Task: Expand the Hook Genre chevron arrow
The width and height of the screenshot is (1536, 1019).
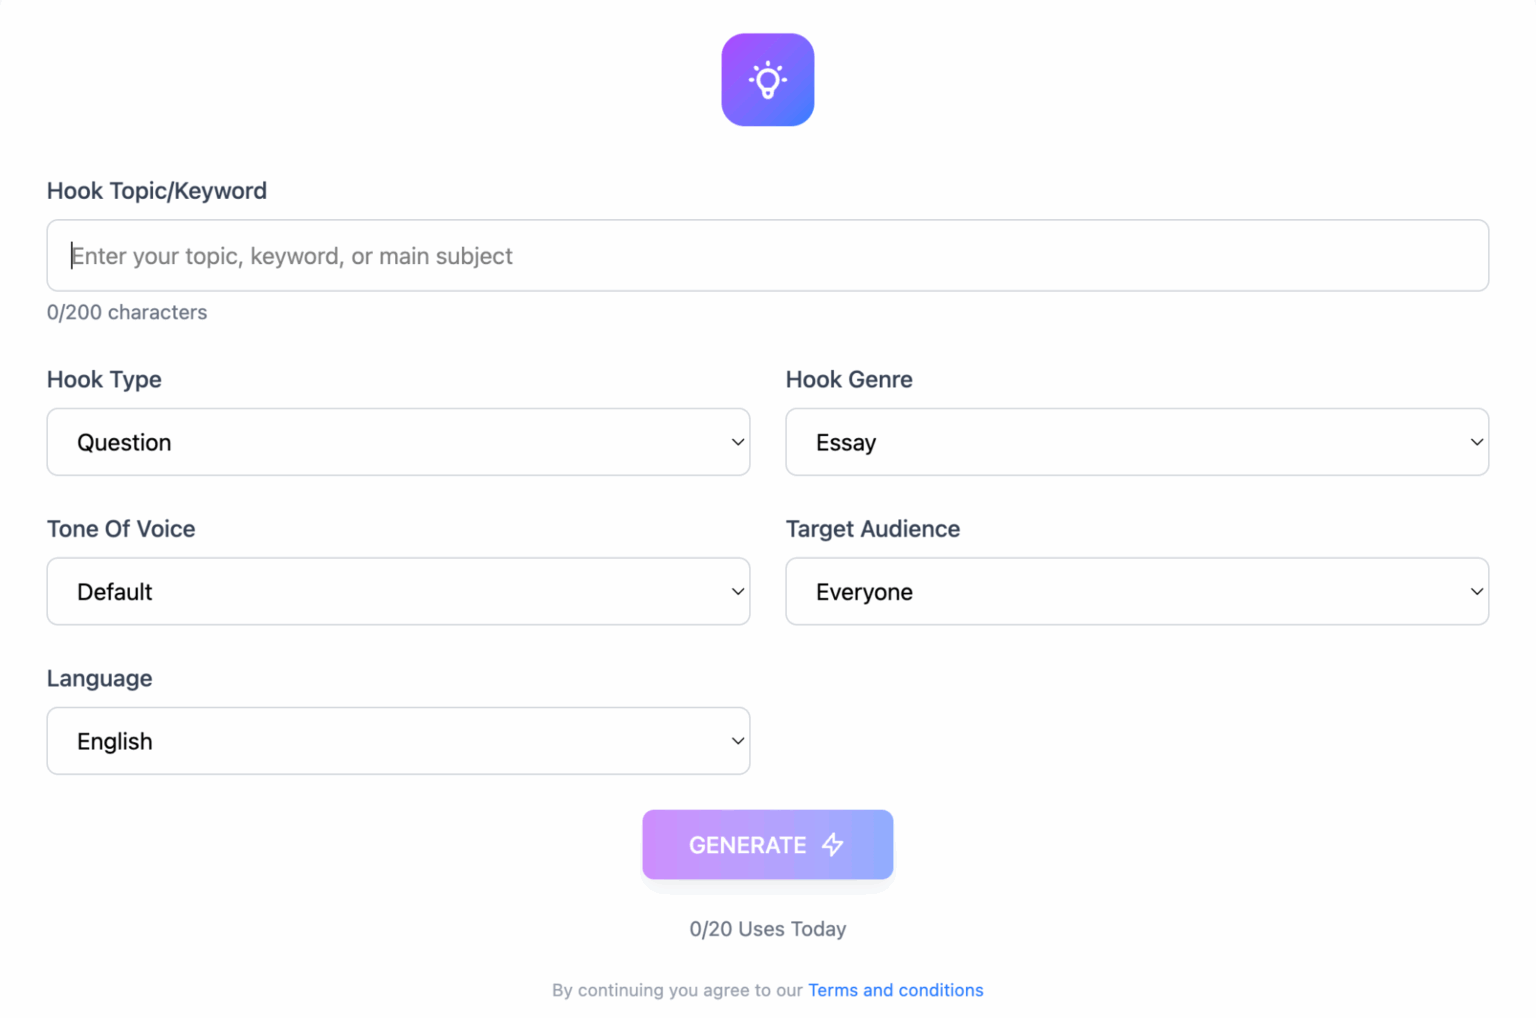Action: 1476,442
